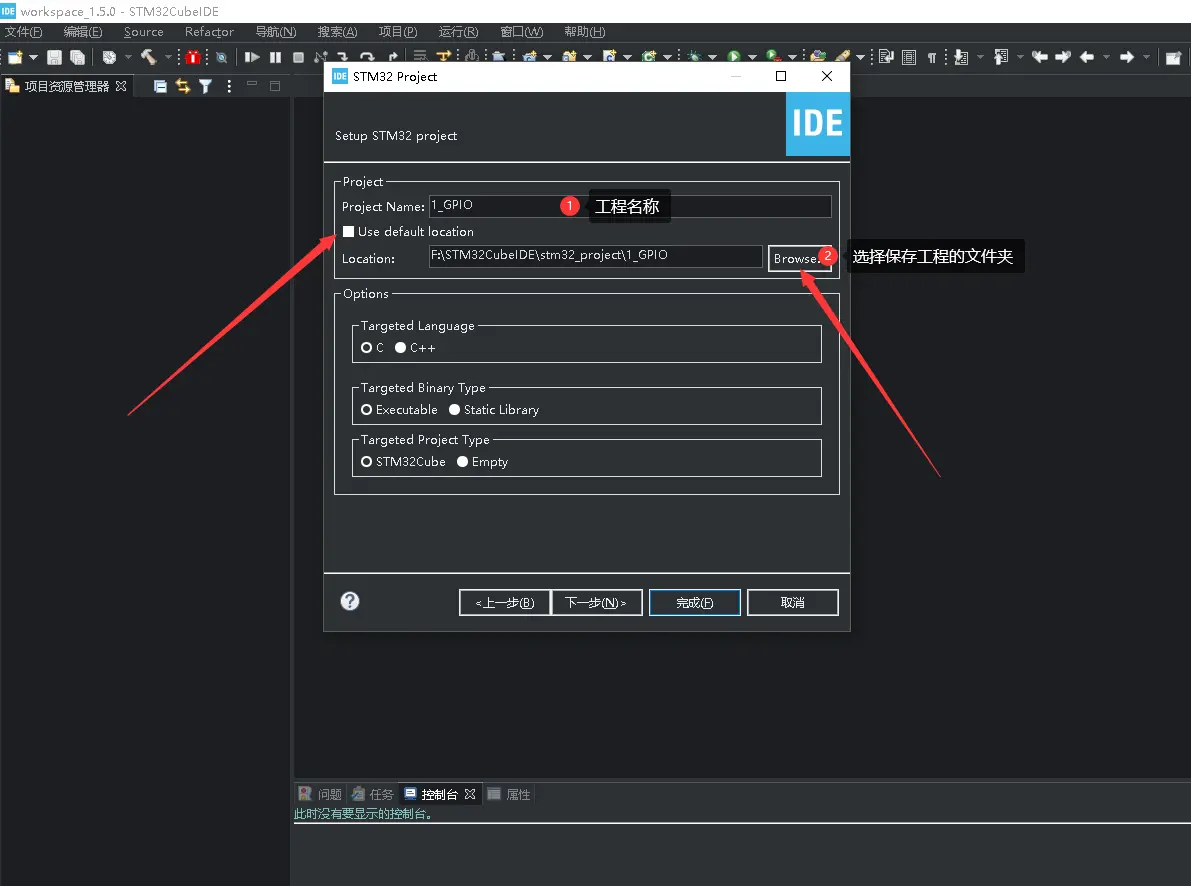1191x886 pixels.
Task: Open the dropdown arrow beside new file icon
Action: pos(33,58)
